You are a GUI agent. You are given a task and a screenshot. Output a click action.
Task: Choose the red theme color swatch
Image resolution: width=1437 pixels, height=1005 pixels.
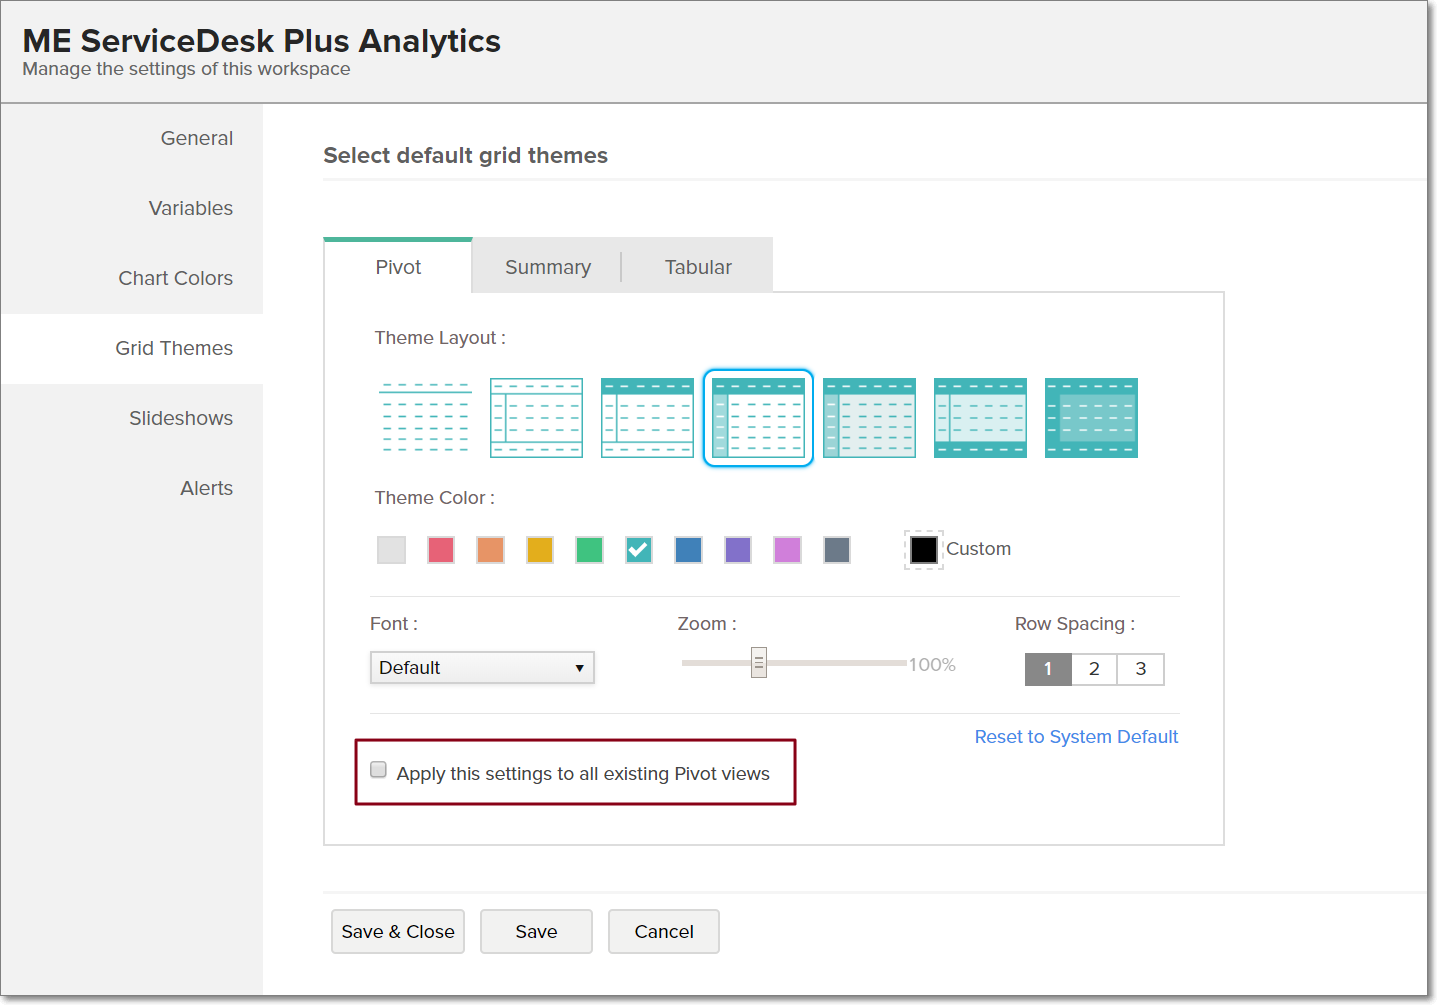pyautogui.click(x=441, y=550)
